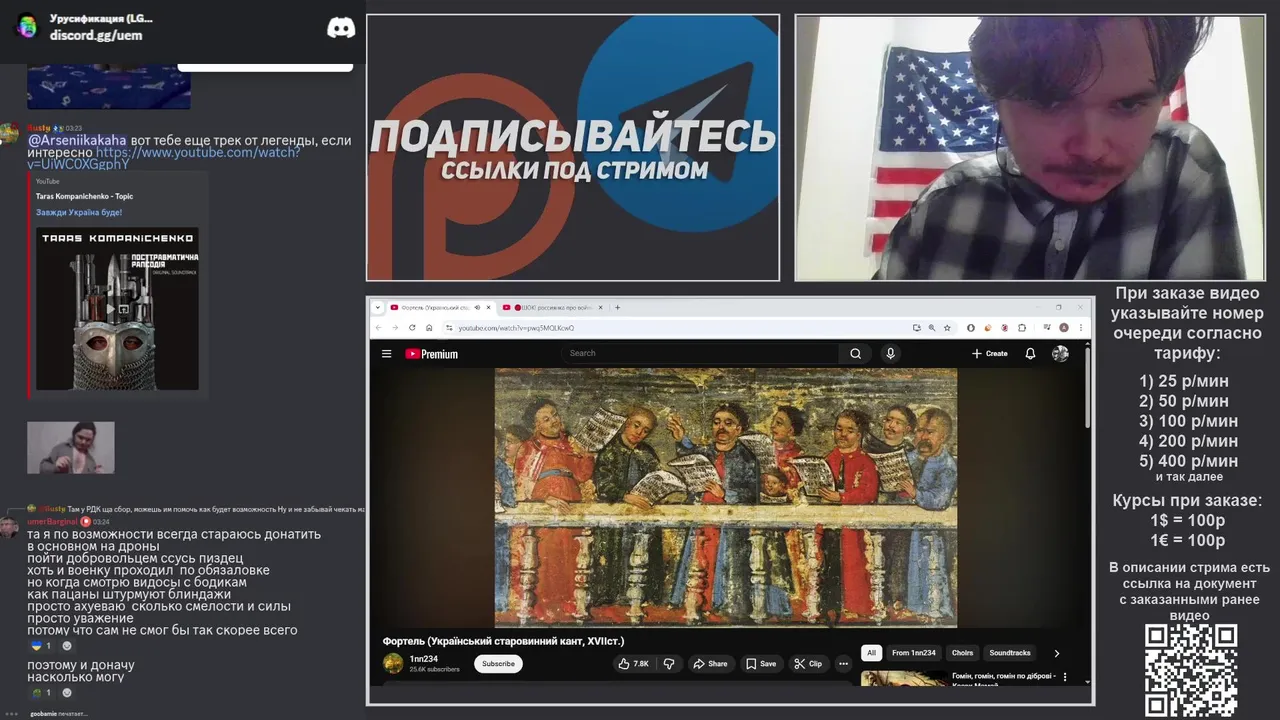Open Chrome three-dot menu
Viewport: 1280px width, 720px height.
[1081, 327]
